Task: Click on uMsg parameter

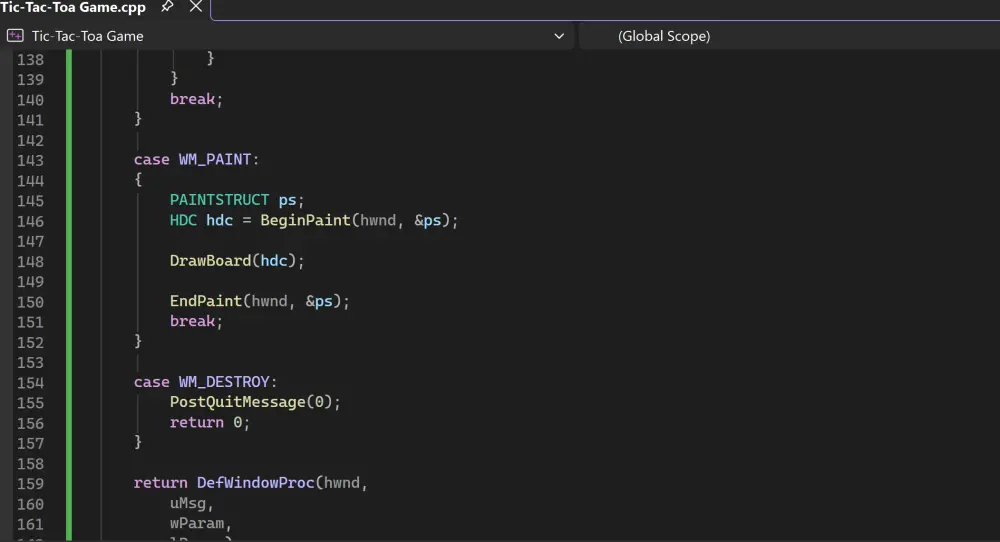Action: click(x=188, y=503)
